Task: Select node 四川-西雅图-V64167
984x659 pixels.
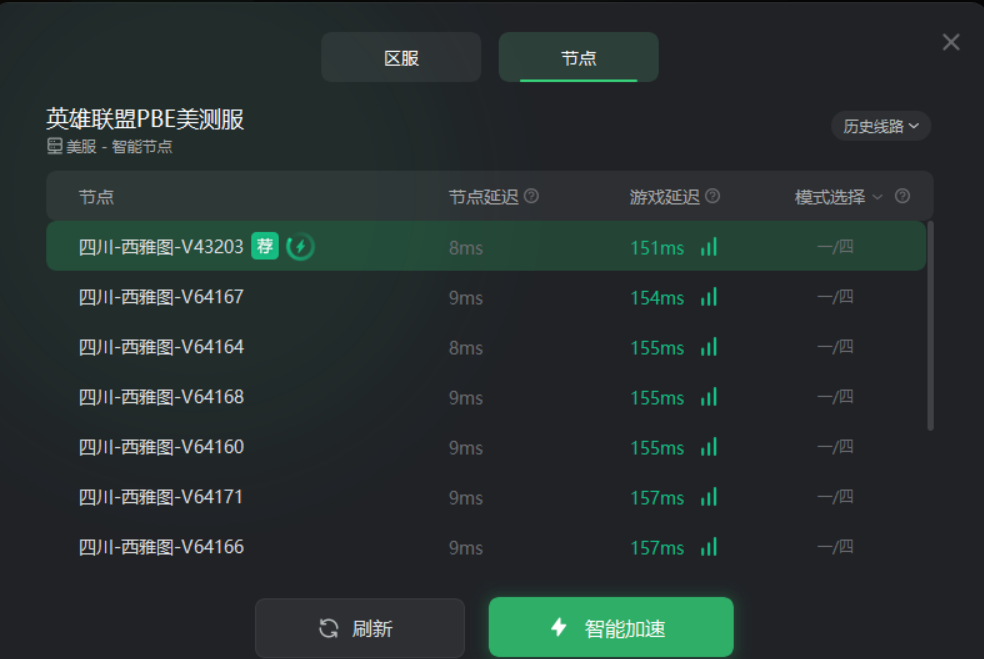Action: point(486,297)
